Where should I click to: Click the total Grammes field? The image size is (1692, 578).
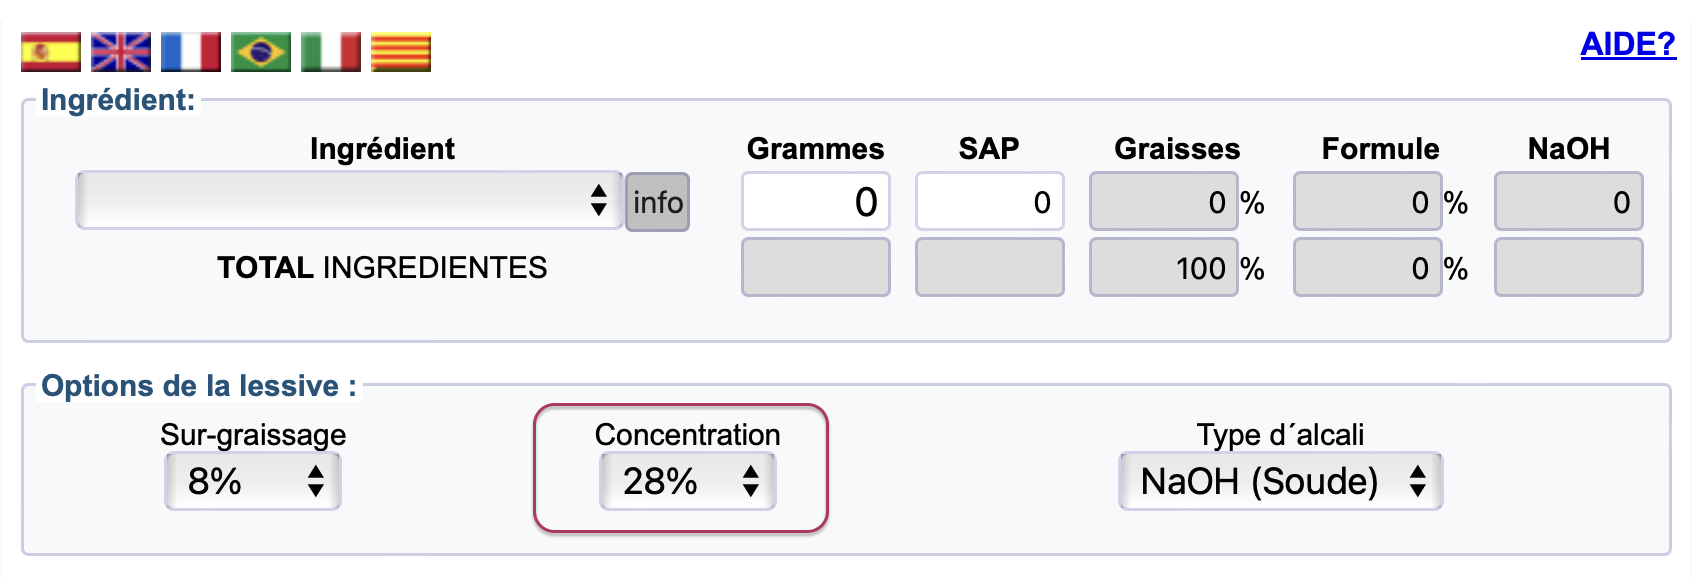point(816,267)
